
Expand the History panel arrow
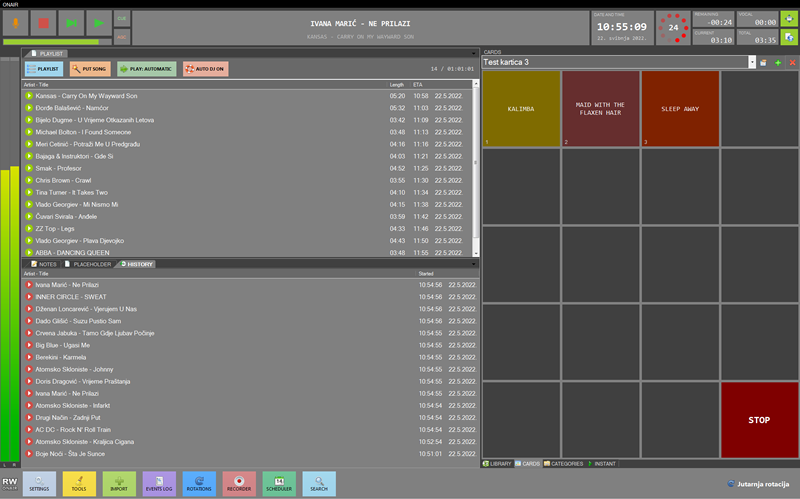[474, 264]
